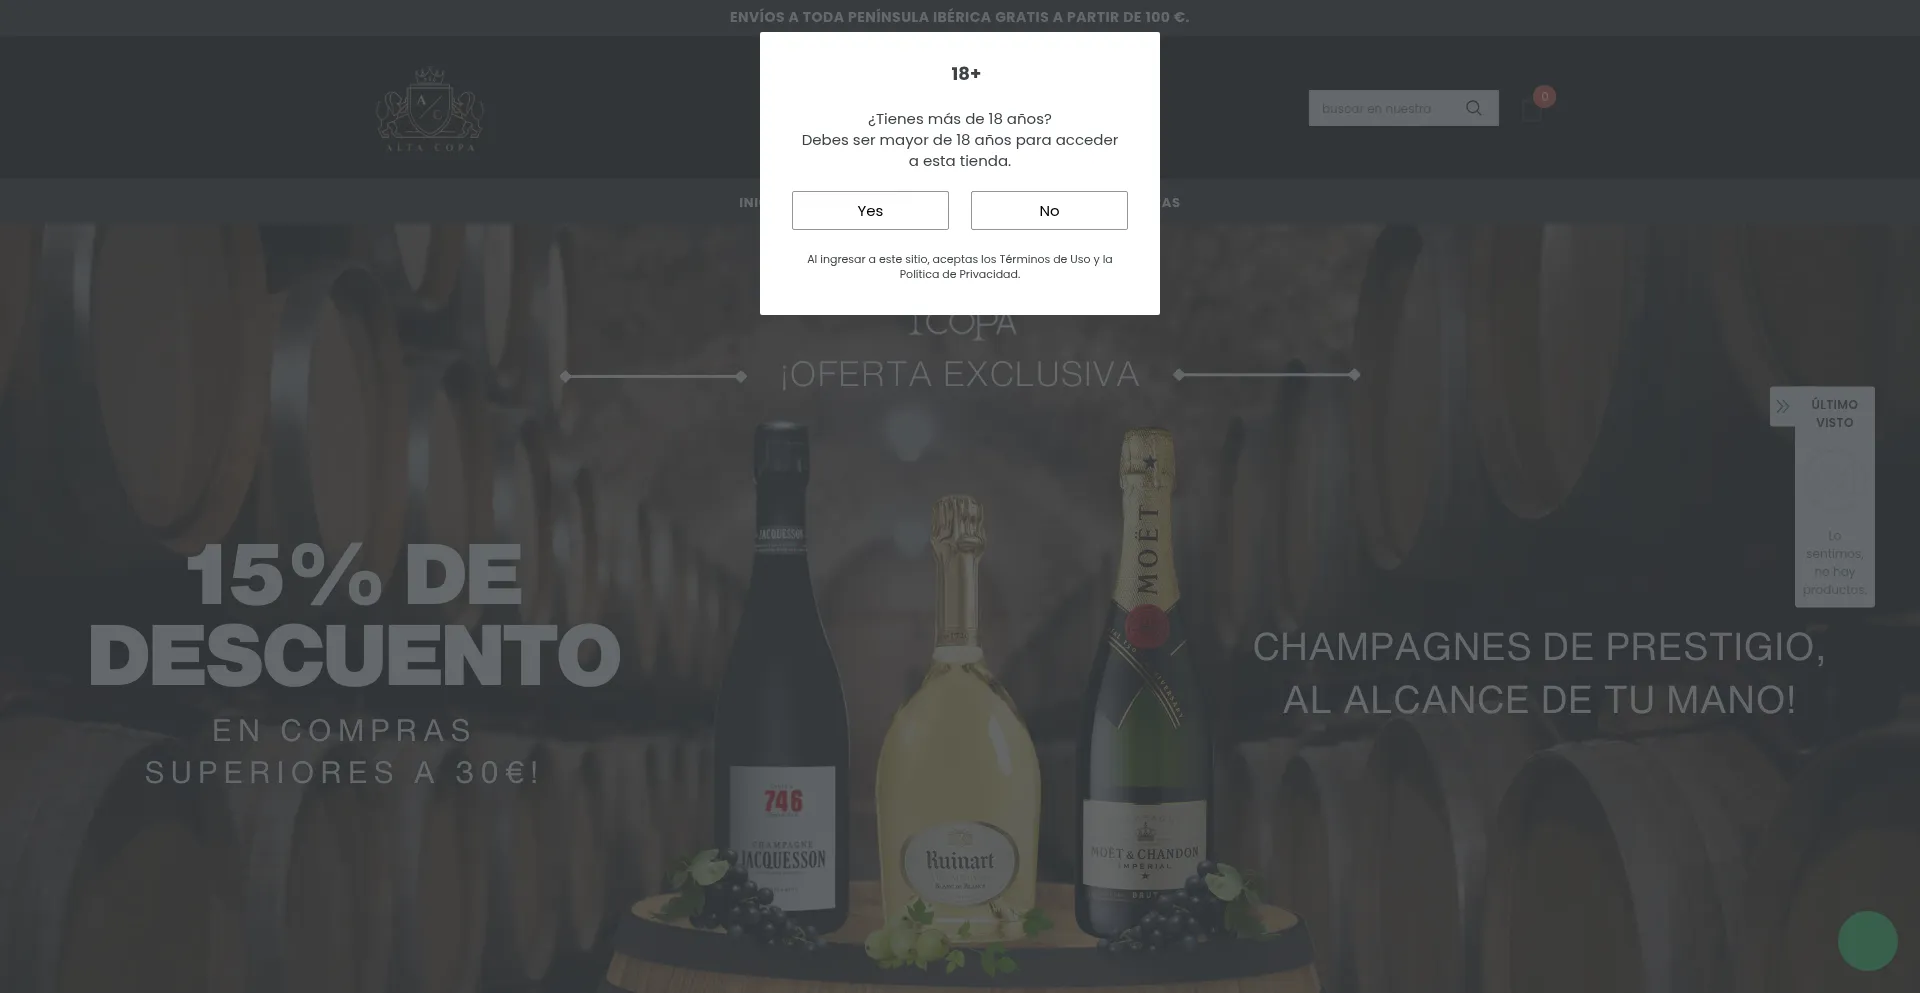Viewport: 1920px width, 993px height.
Task: Select the menu item ending in 'AS'
Action: 1170,202
